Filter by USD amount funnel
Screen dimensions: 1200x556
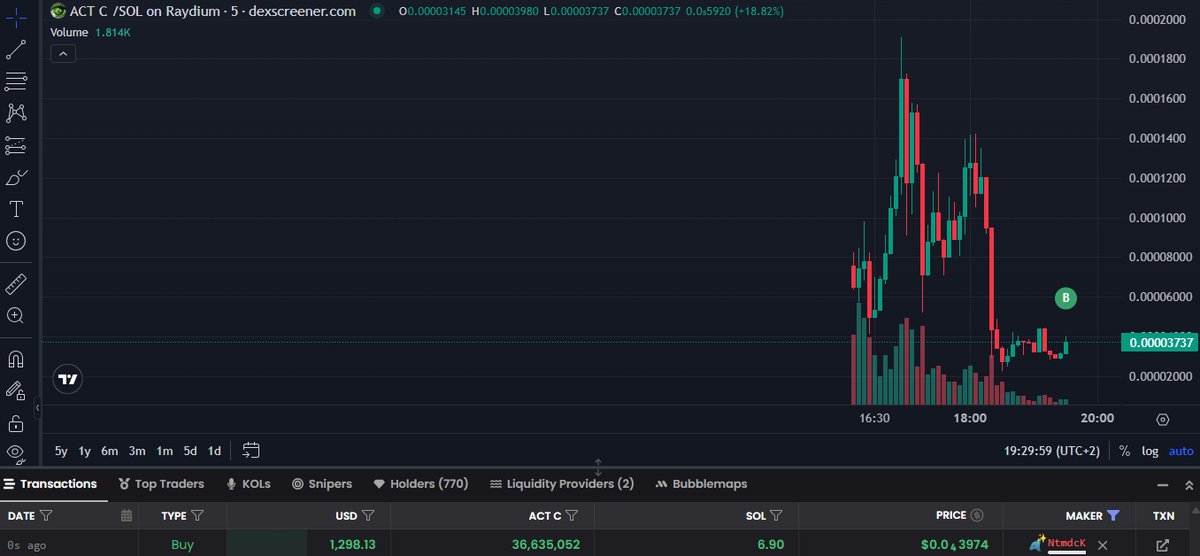coord(368,516)
